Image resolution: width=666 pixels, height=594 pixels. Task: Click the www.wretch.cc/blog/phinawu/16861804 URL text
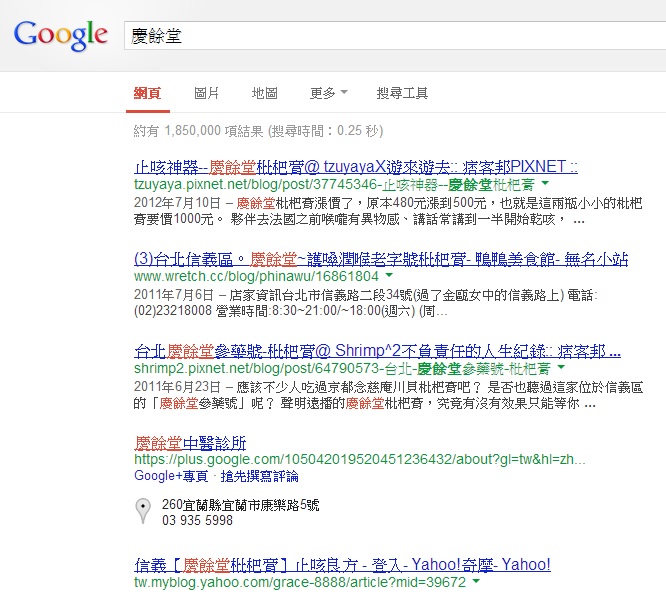click(256, 277)
